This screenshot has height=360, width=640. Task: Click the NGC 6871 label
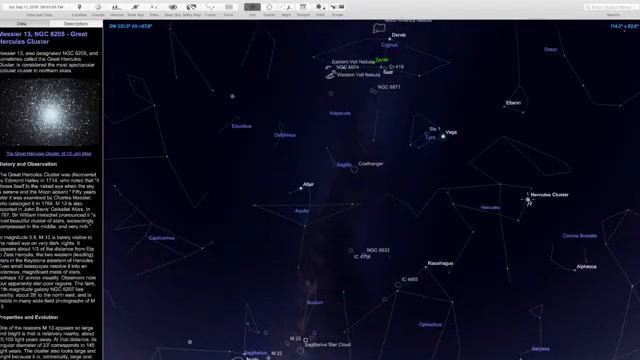[389, 87]
